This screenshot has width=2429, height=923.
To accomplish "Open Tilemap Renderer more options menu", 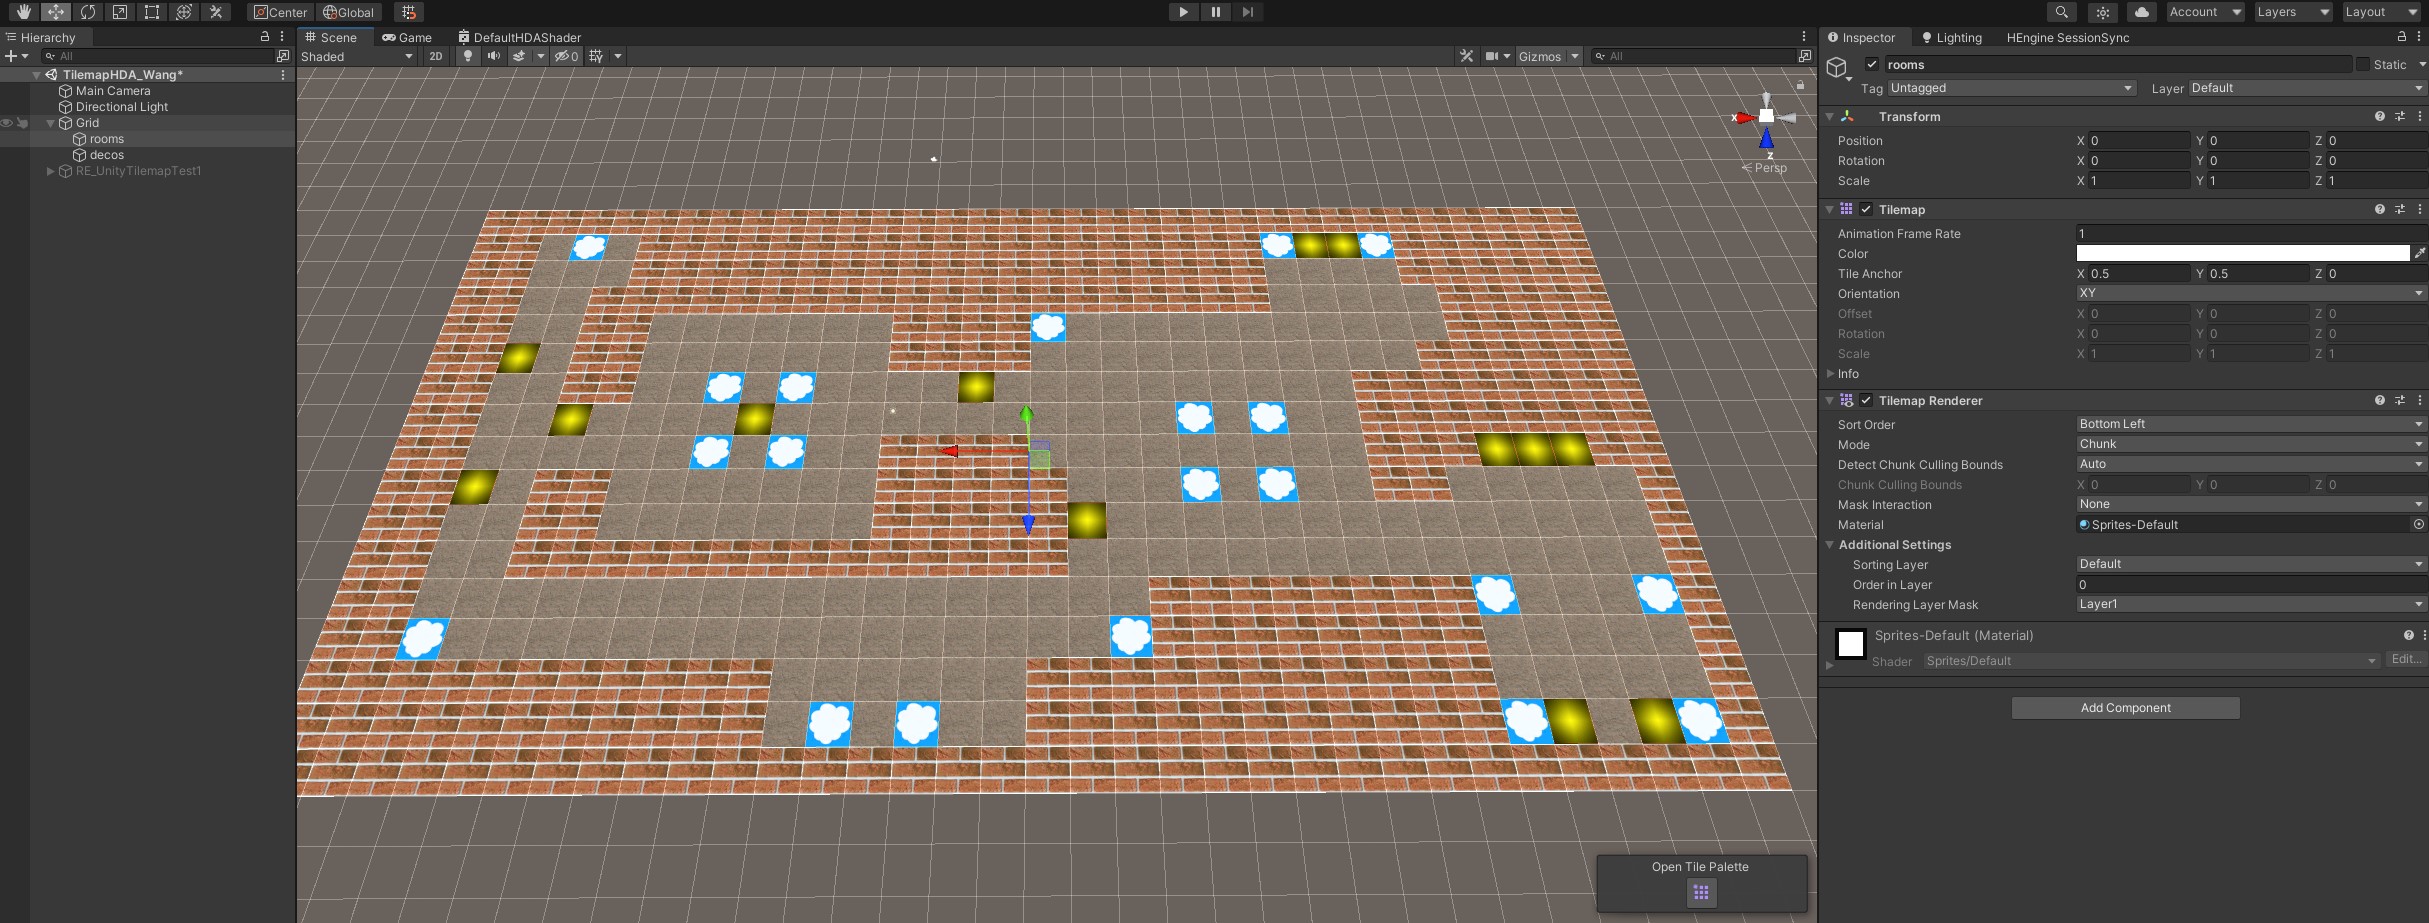I will click(2420, 401).
